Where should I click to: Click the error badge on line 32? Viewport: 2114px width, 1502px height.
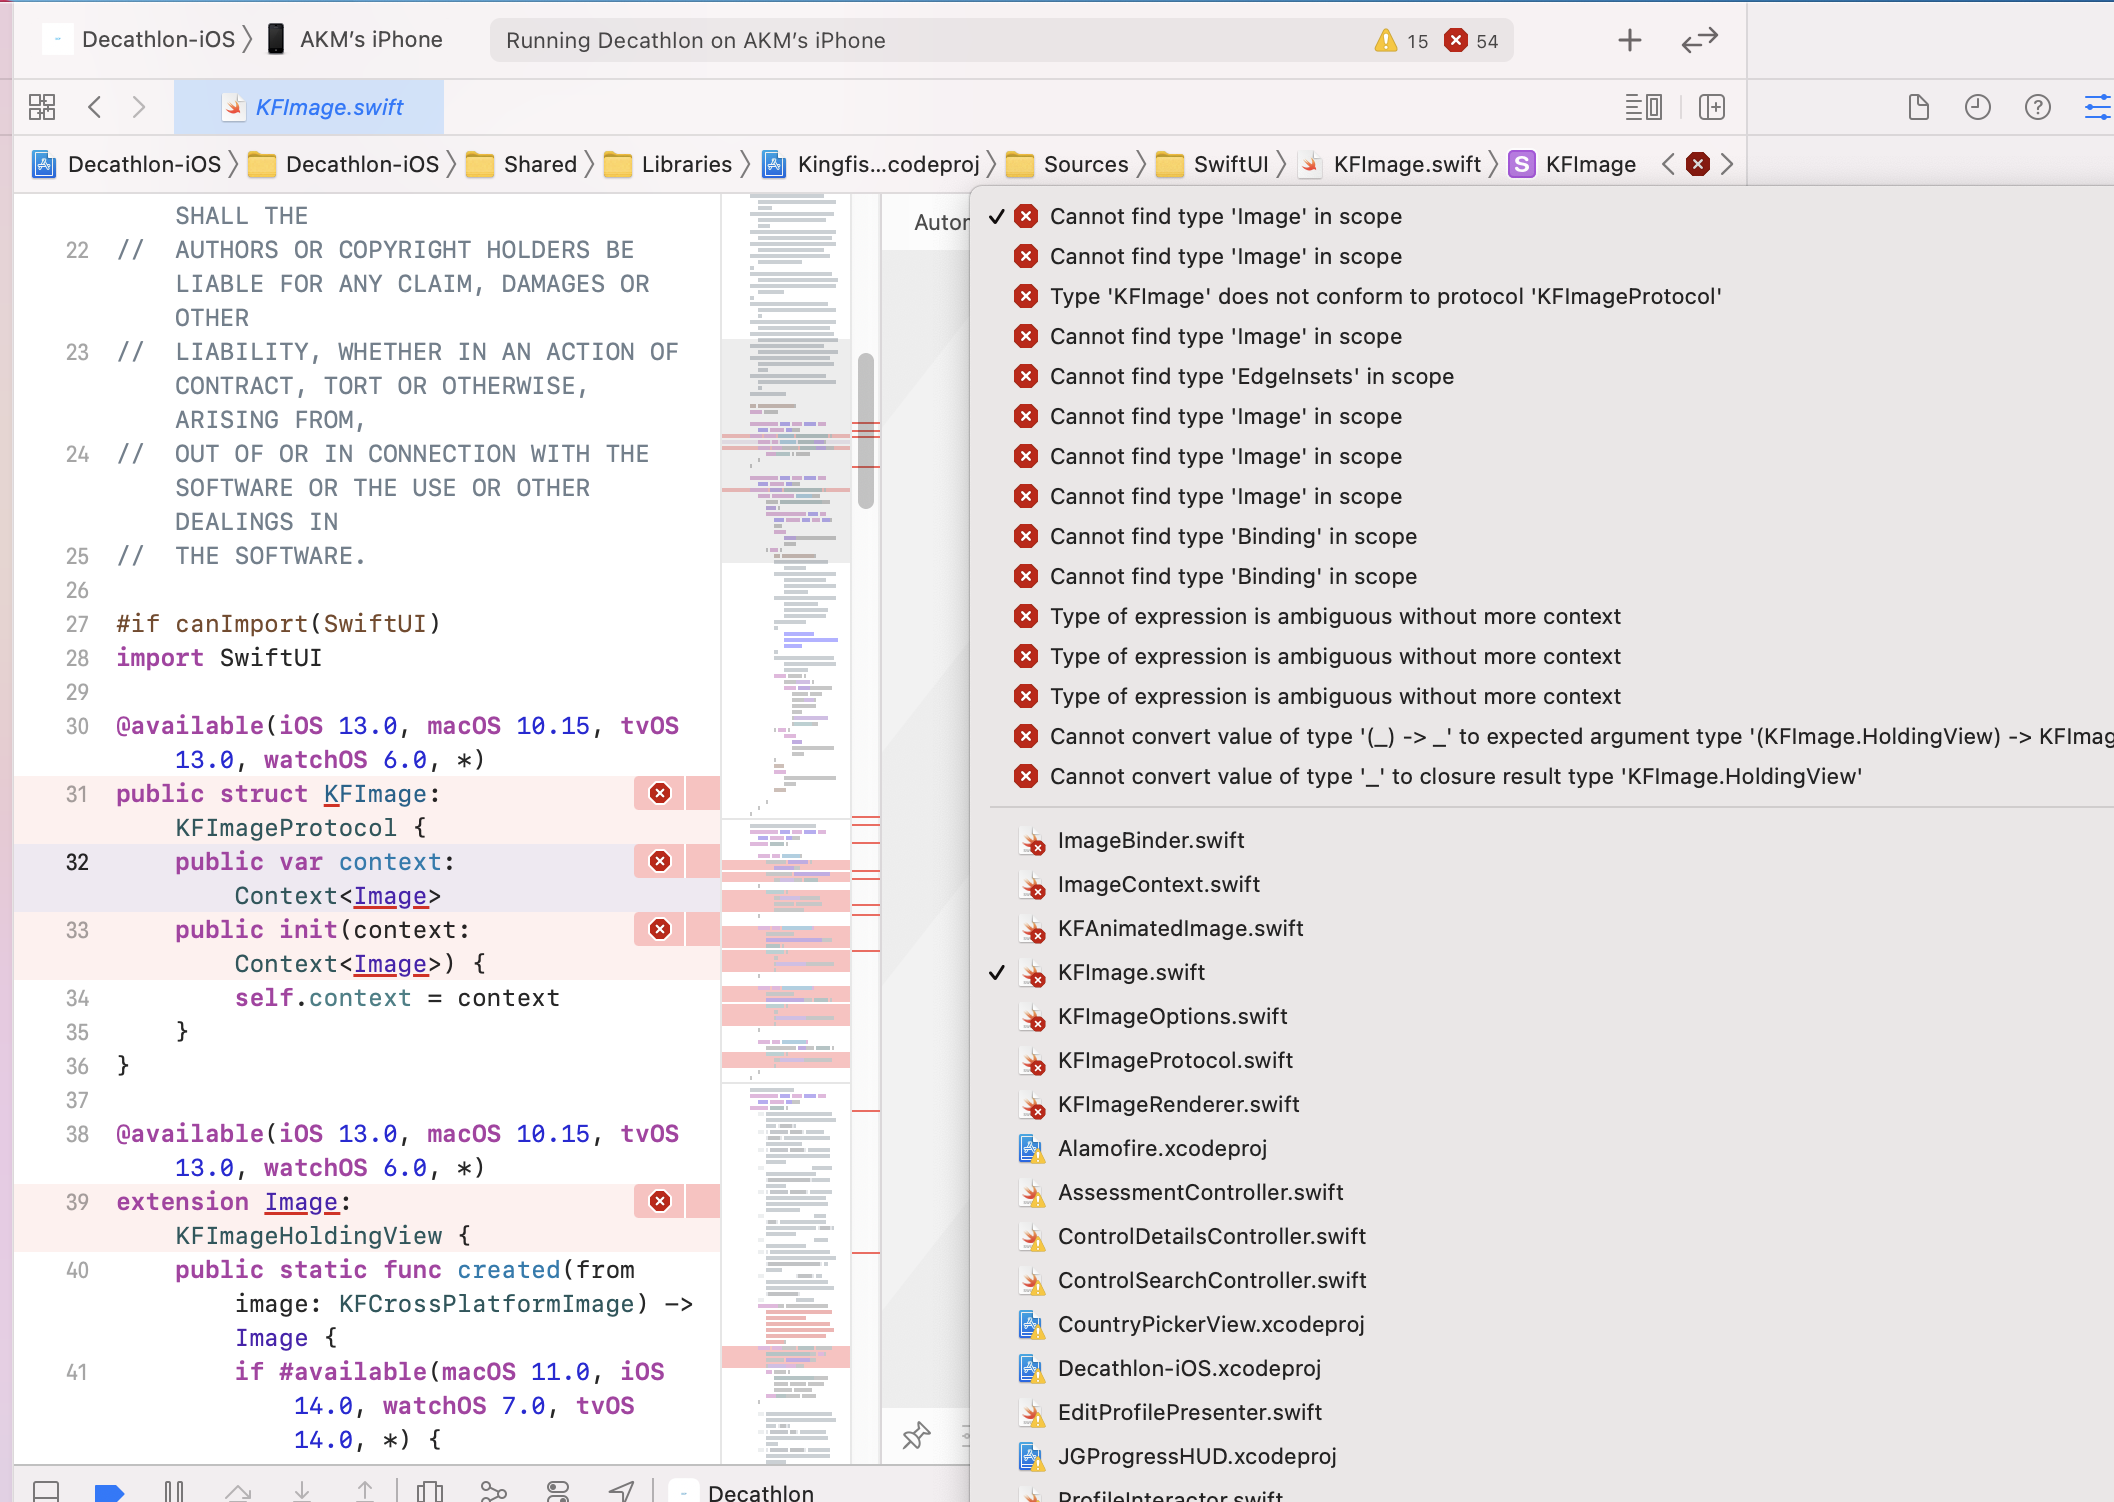pyautogui.click(x=658, y=861)
